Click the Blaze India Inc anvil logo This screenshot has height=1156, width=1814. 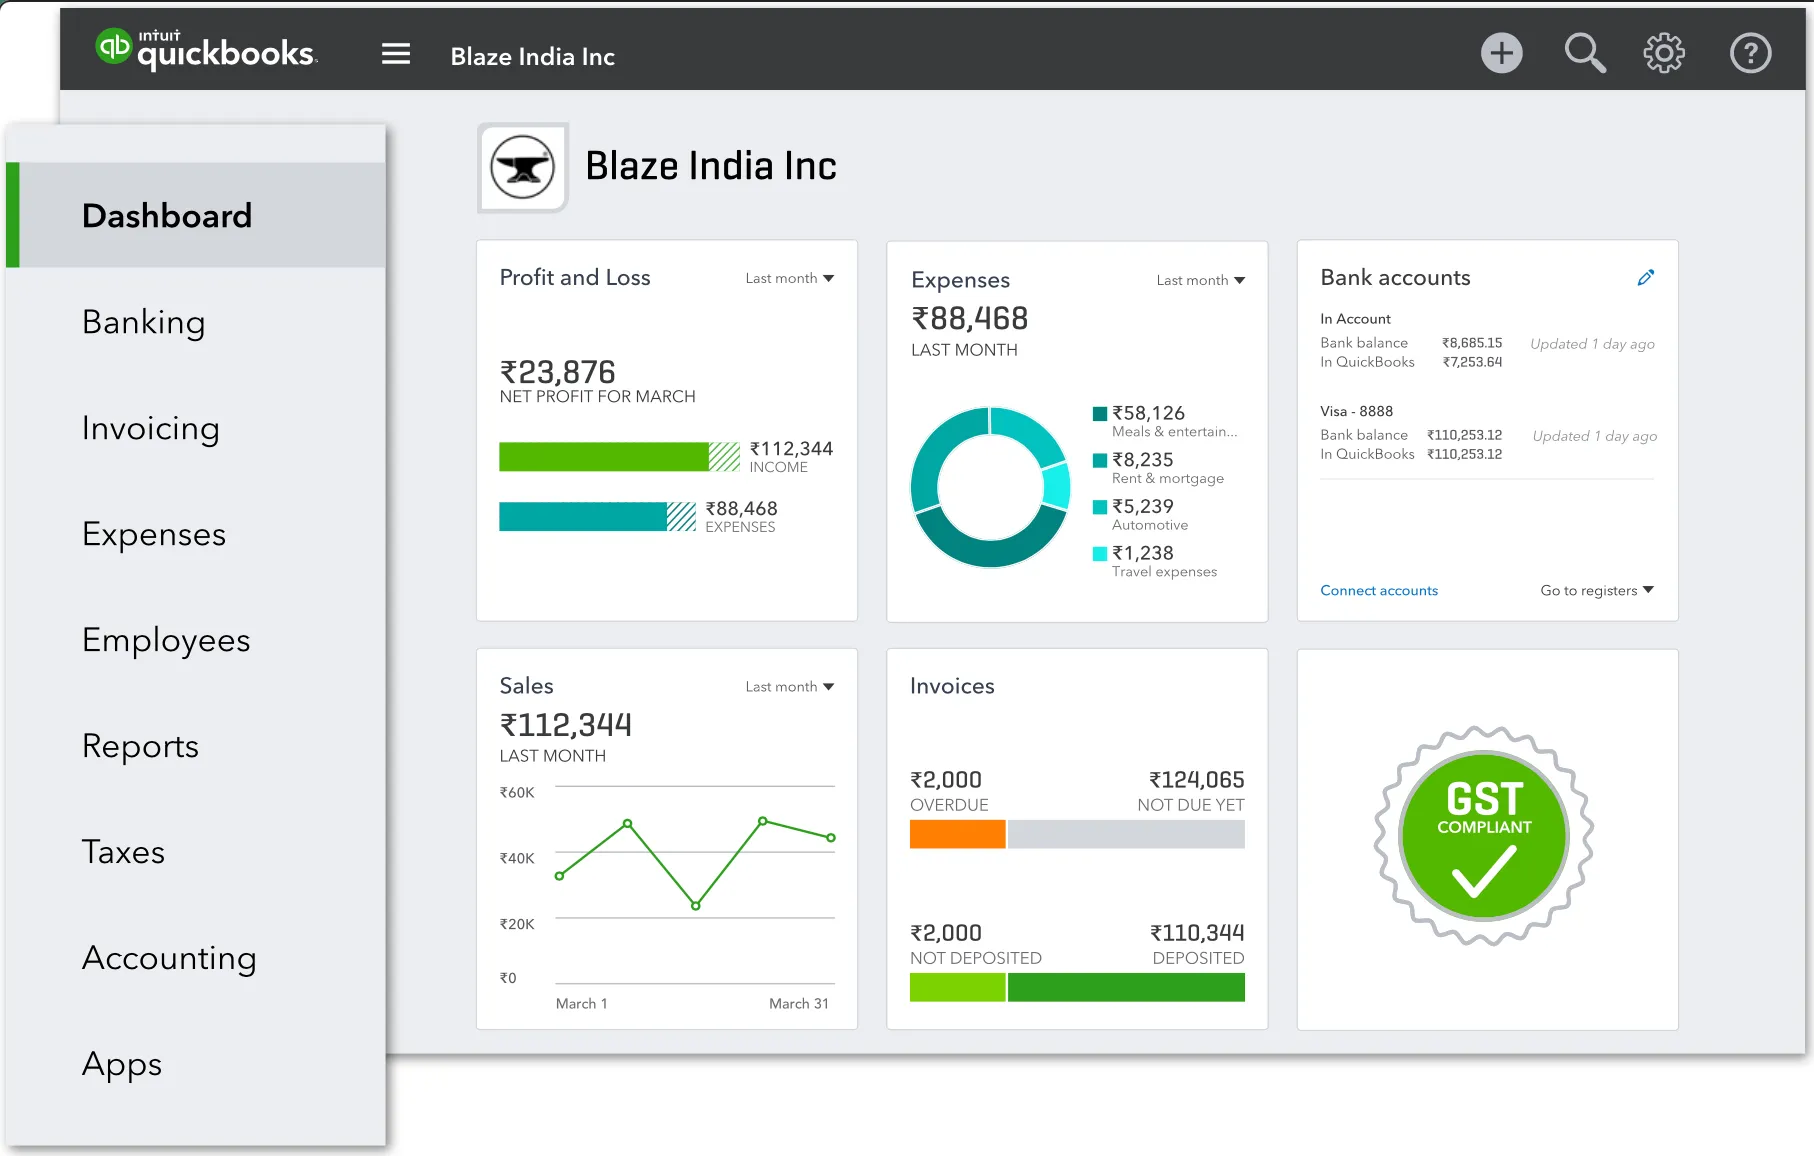point(522,167)
